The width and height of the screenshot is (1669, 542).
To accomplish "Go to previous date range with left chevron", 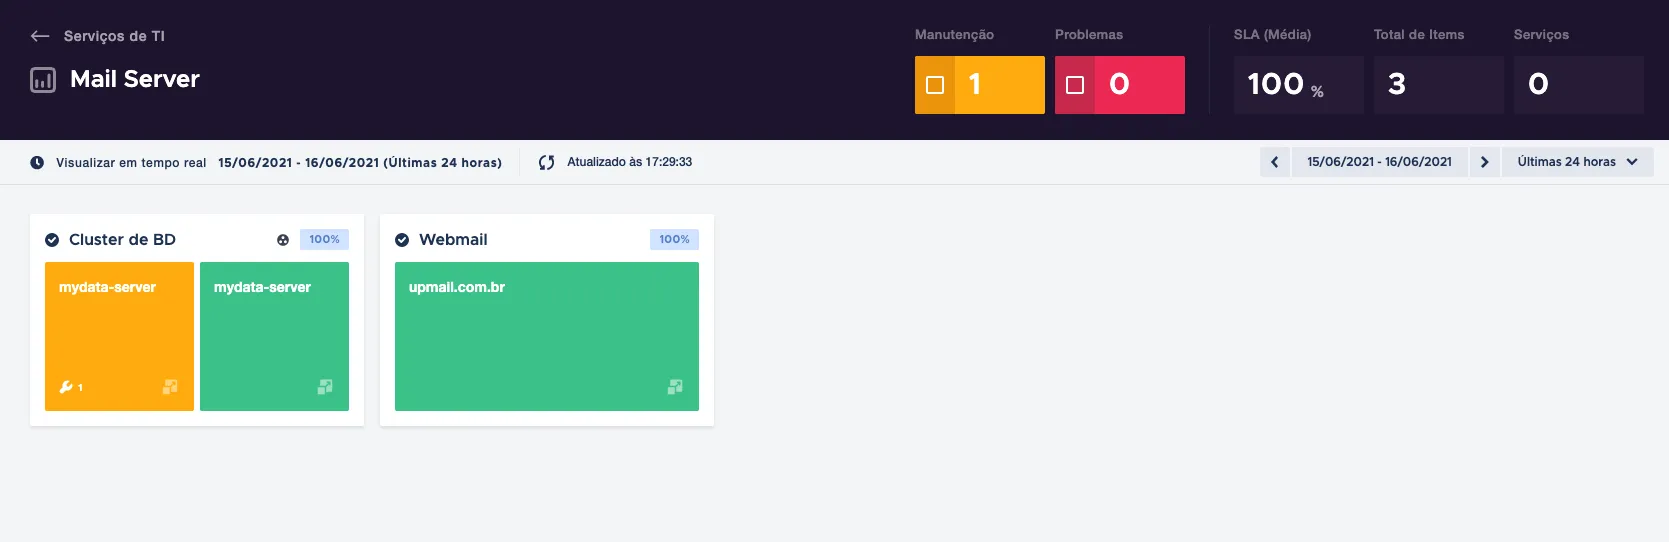I will click(1275, 162).
